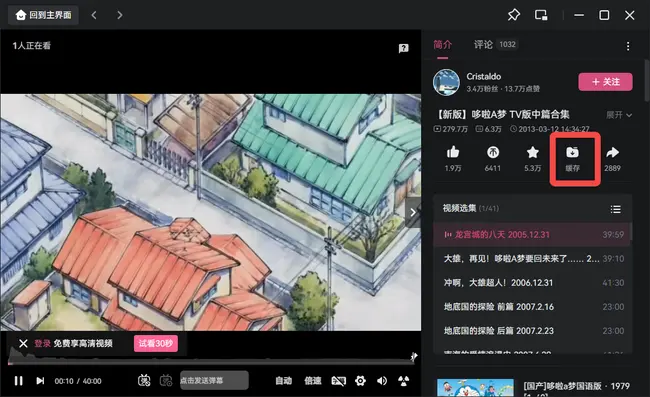Minimize the player window

click(579, 15)
